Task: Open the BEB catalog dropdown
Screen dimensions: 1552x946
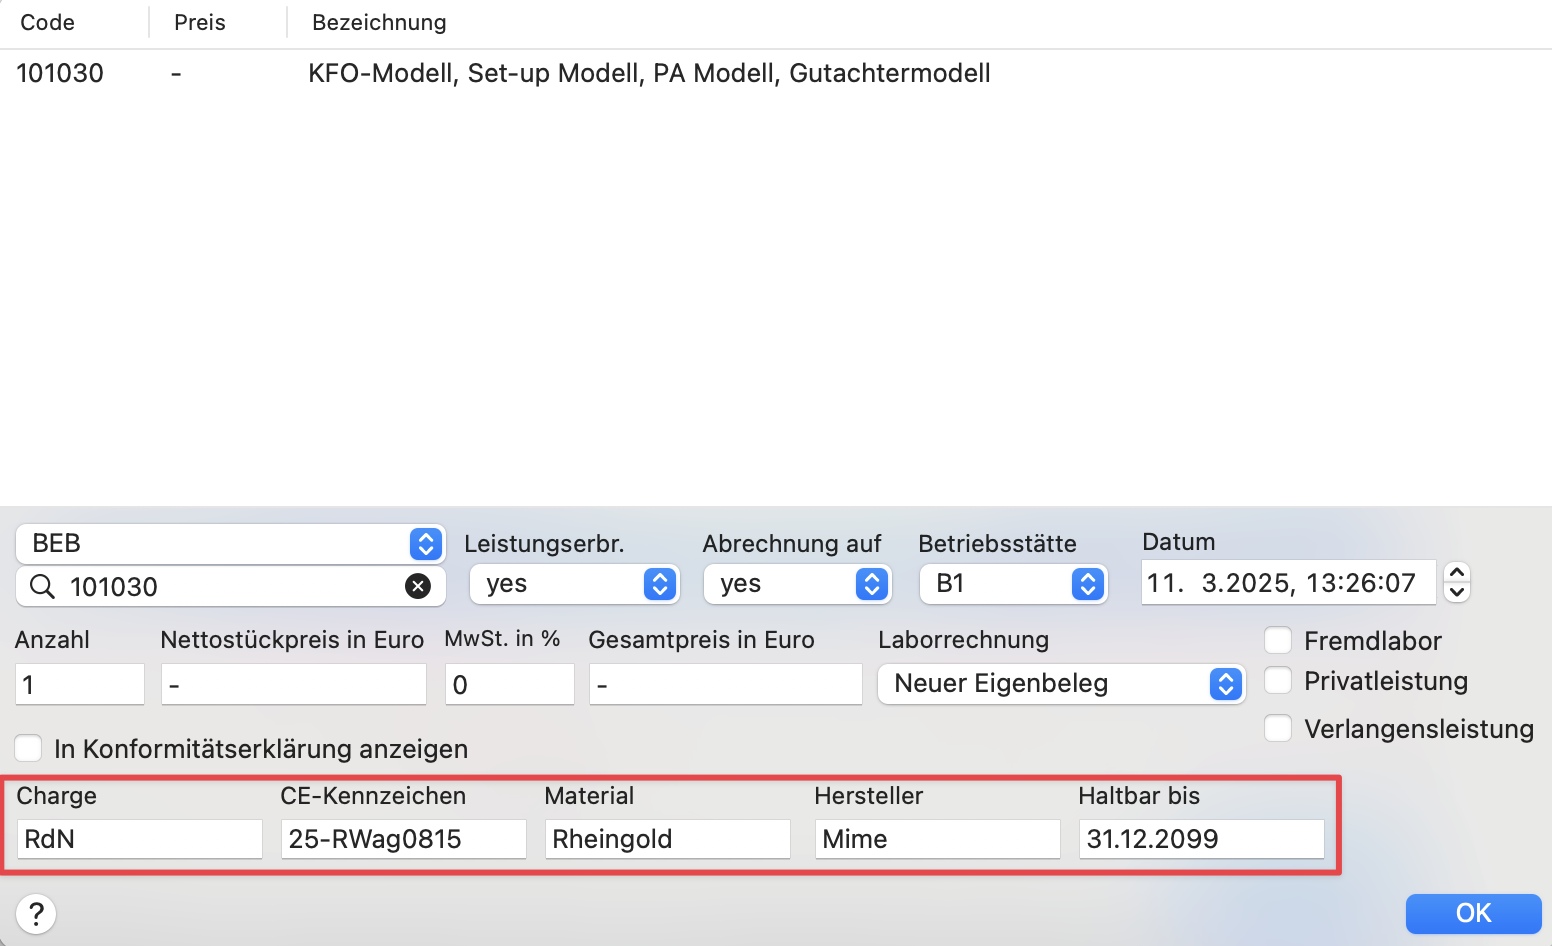Action: click(x=230, y=544)
